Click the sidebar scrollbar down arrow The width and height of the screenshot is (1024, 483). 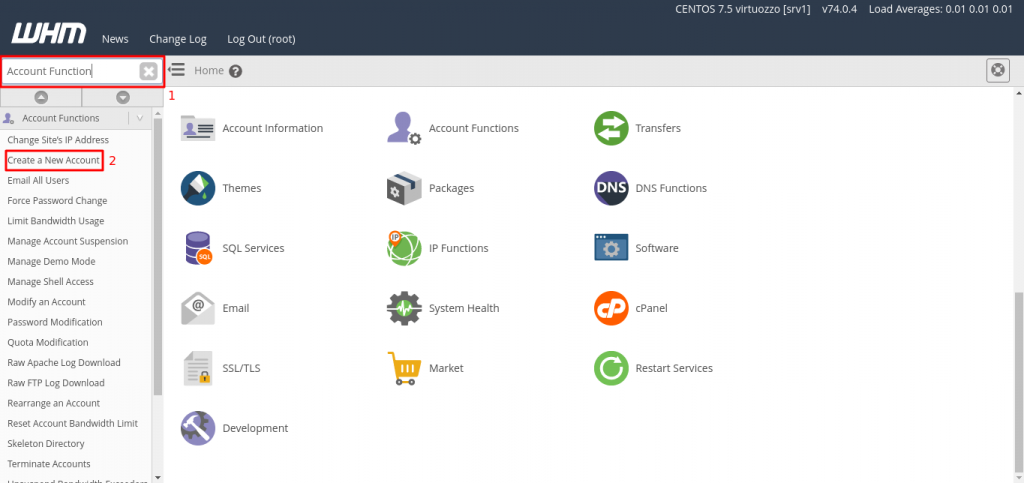[x=157, y=478]
